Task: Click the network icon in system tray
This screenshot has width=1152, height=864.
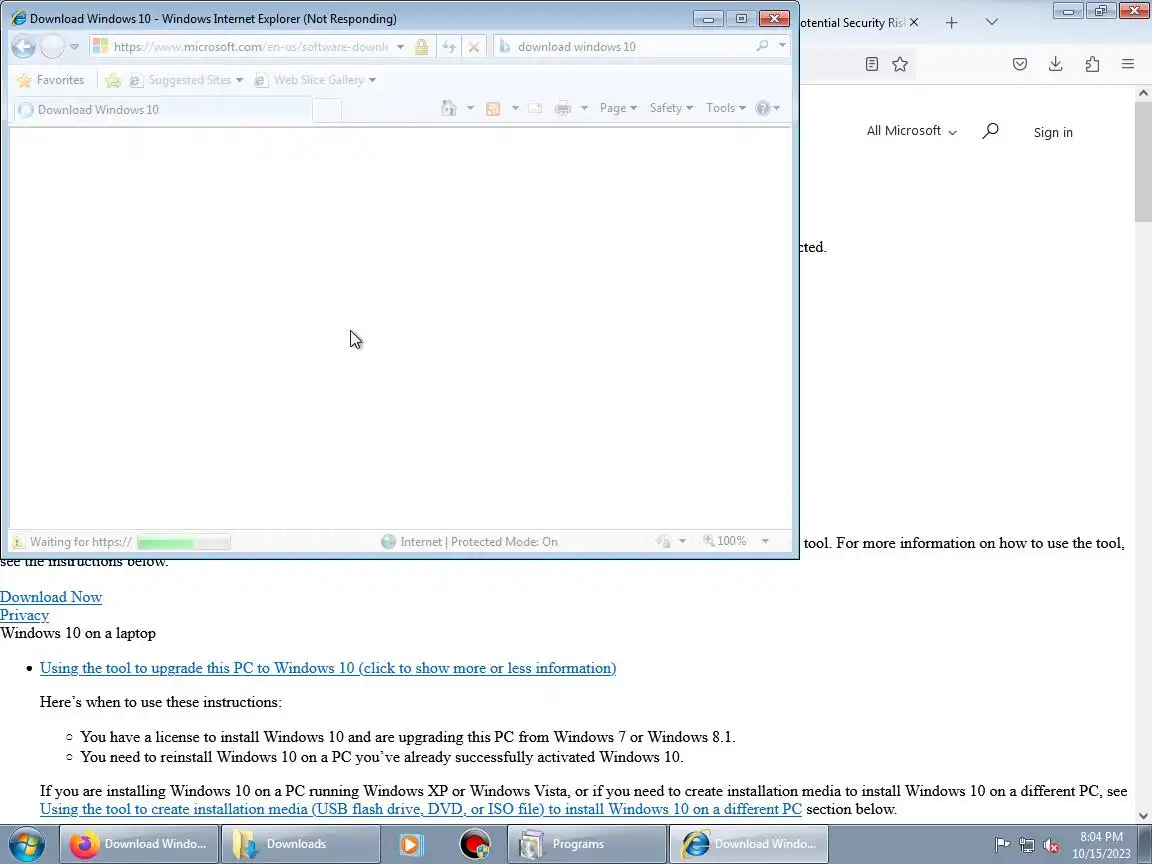Action: click(x=1026, y=846)
